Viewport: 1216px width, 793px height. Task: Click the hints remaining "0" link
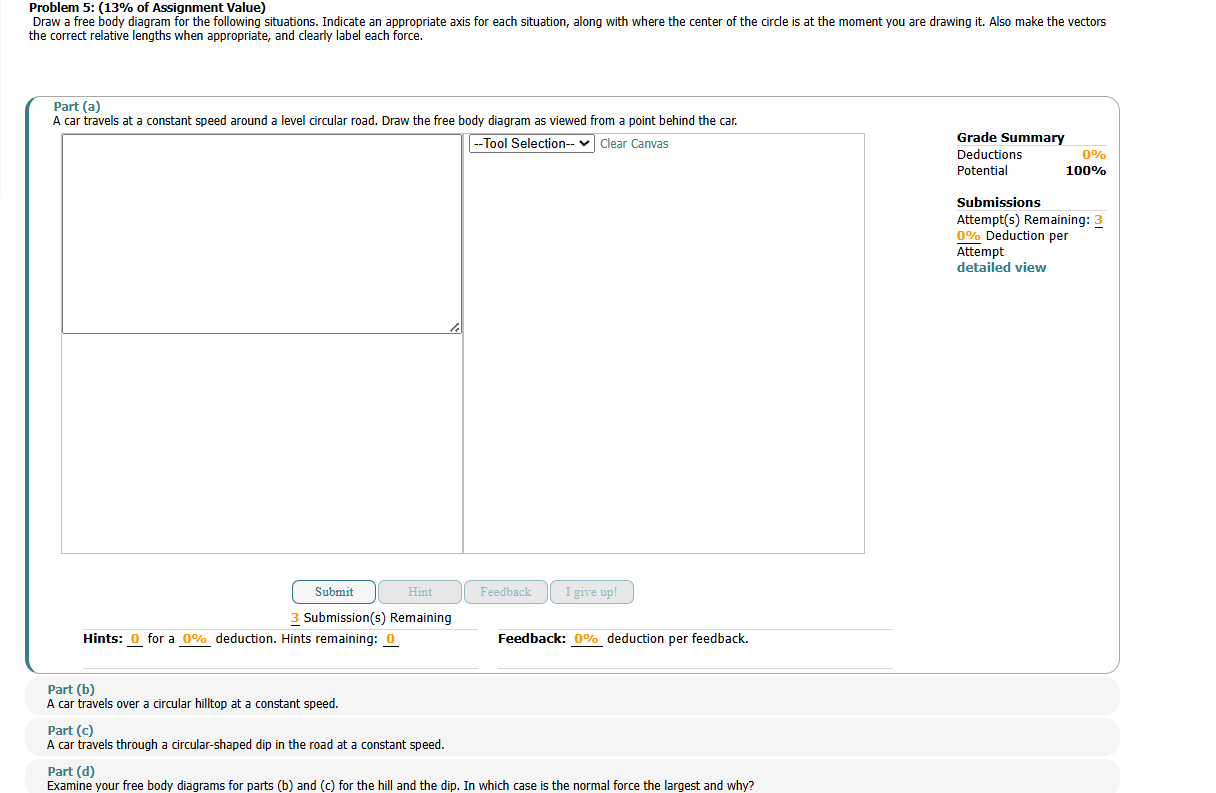point(390,638)
